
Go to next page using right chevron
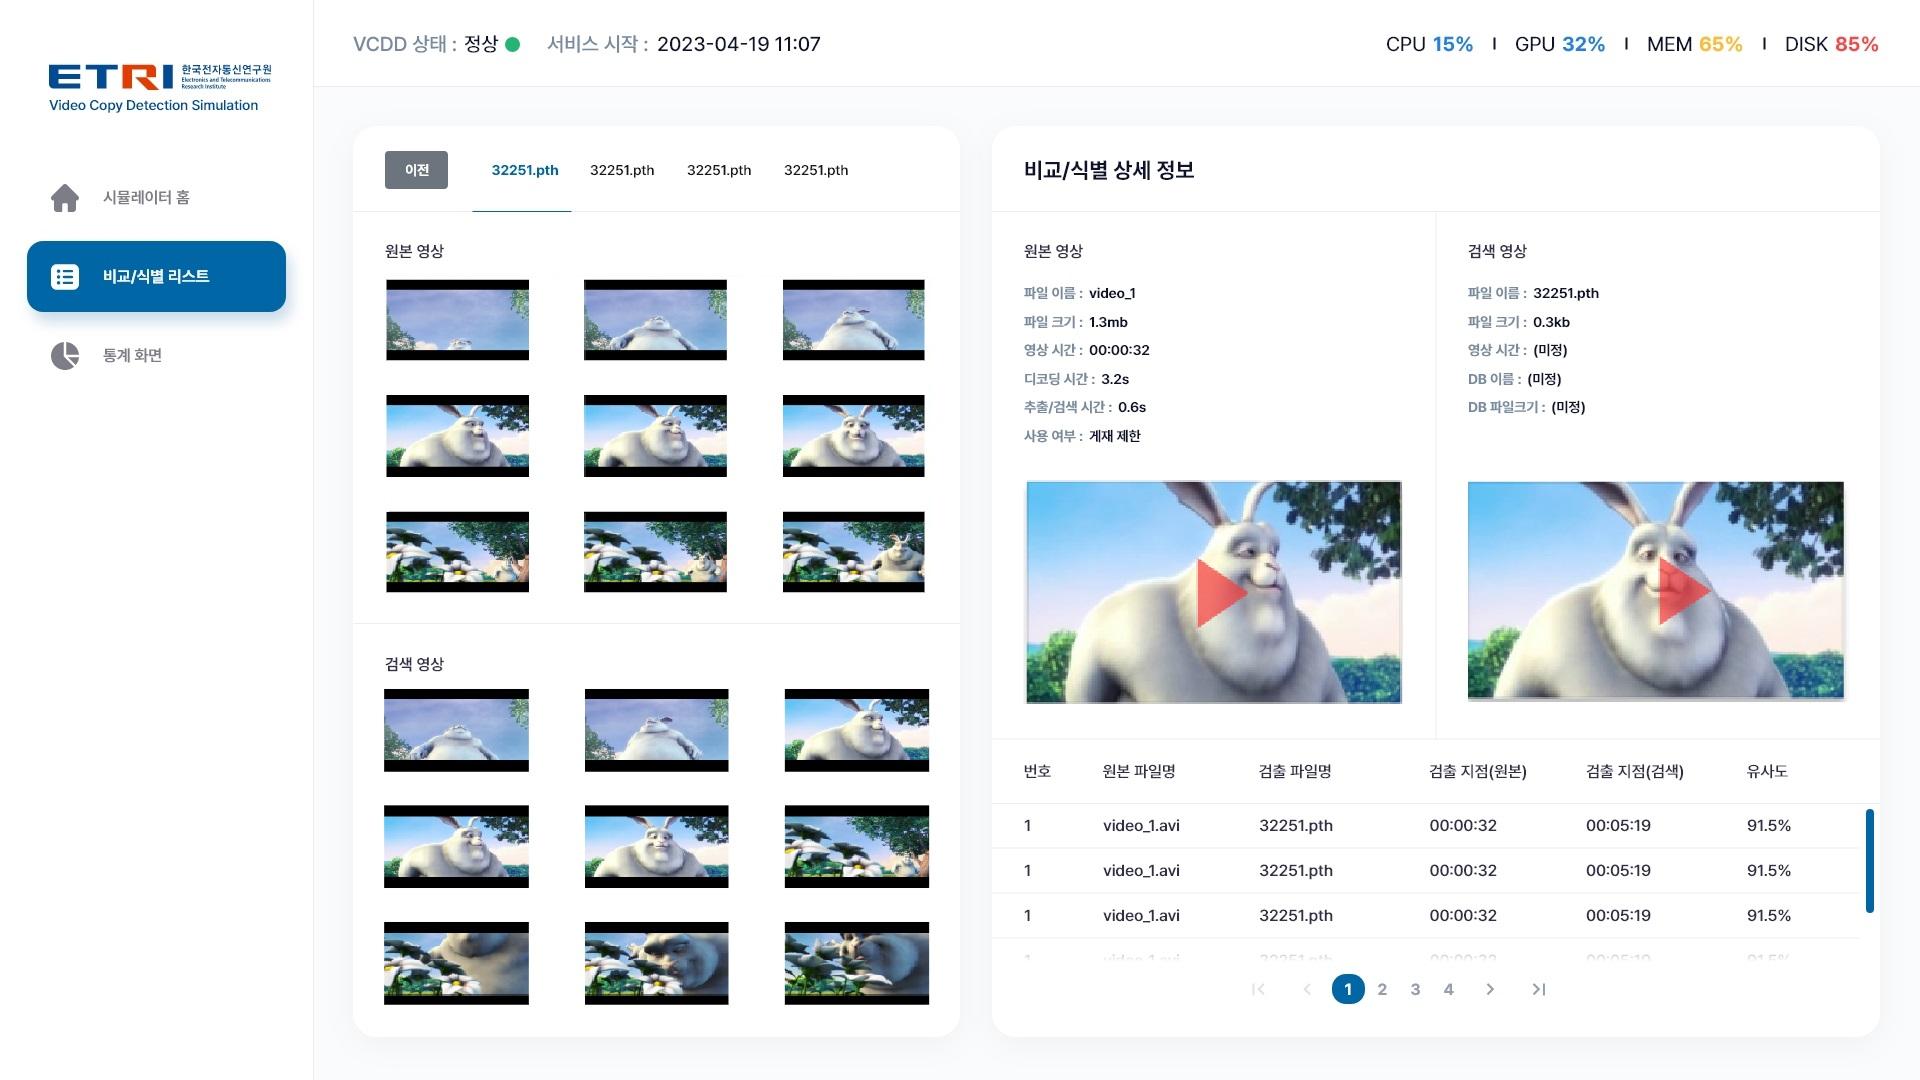pos(1490,989)
